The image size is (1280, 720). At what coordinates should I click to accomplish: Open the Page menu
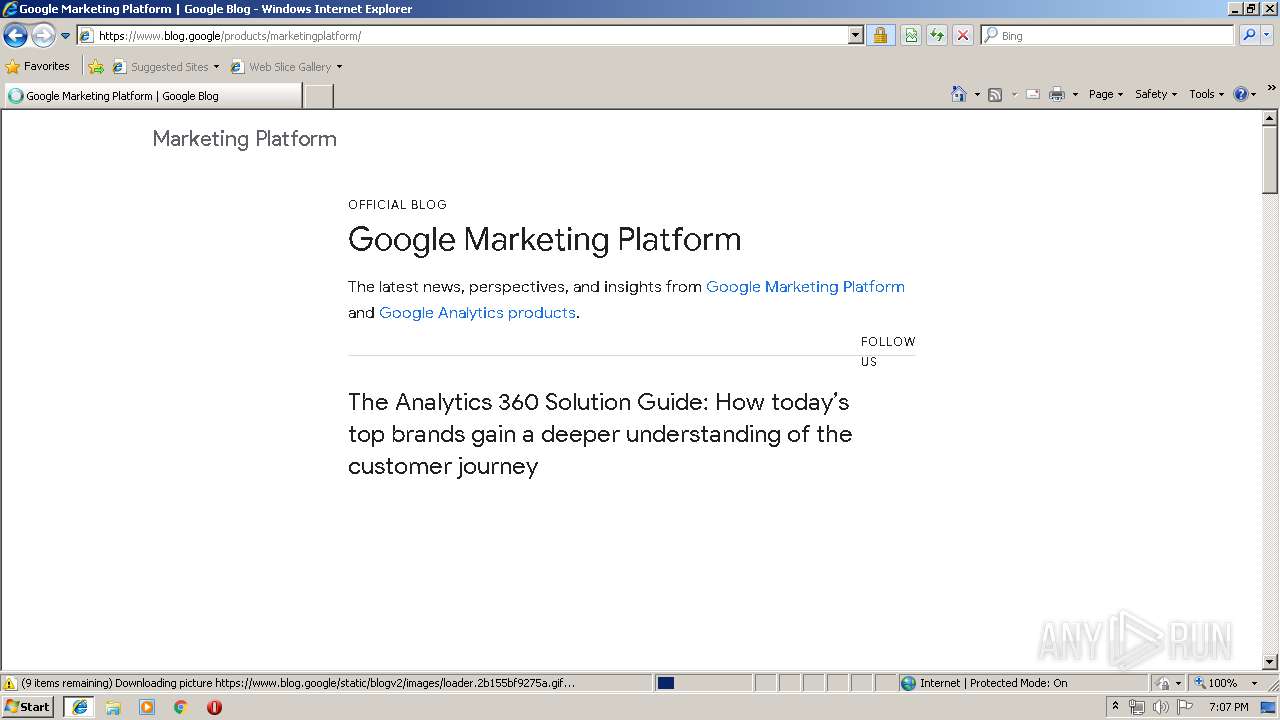click(x=1106, y=94)
